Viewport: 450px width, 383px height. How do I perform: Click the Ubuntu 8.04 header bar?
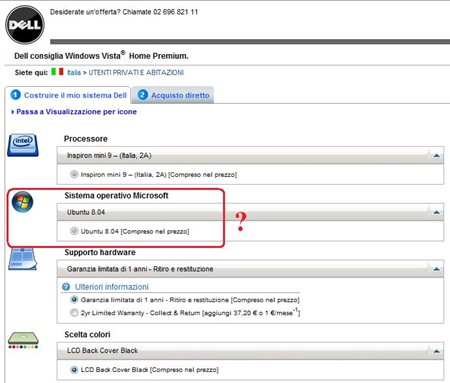point(250,212)
